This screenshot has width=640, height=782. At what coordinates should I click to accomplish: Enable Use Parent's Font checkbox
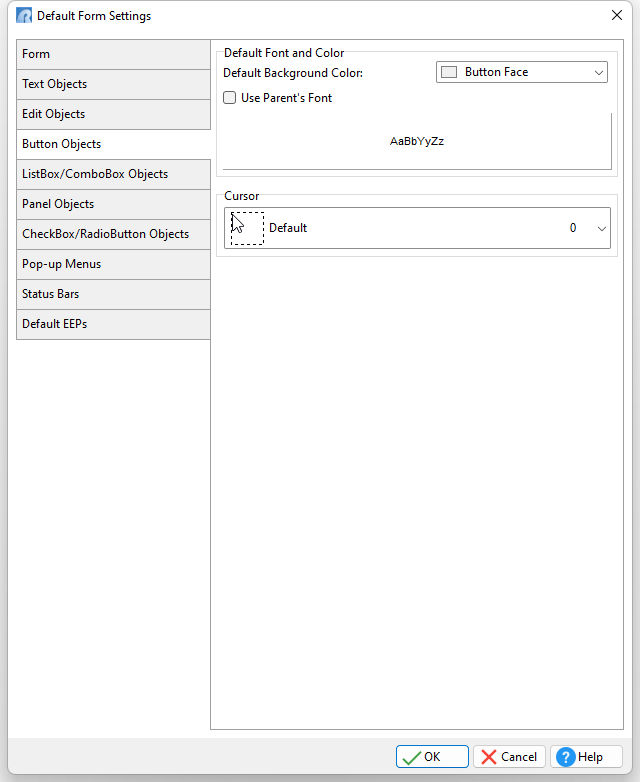pyautogui.click(x=229, y=98)
